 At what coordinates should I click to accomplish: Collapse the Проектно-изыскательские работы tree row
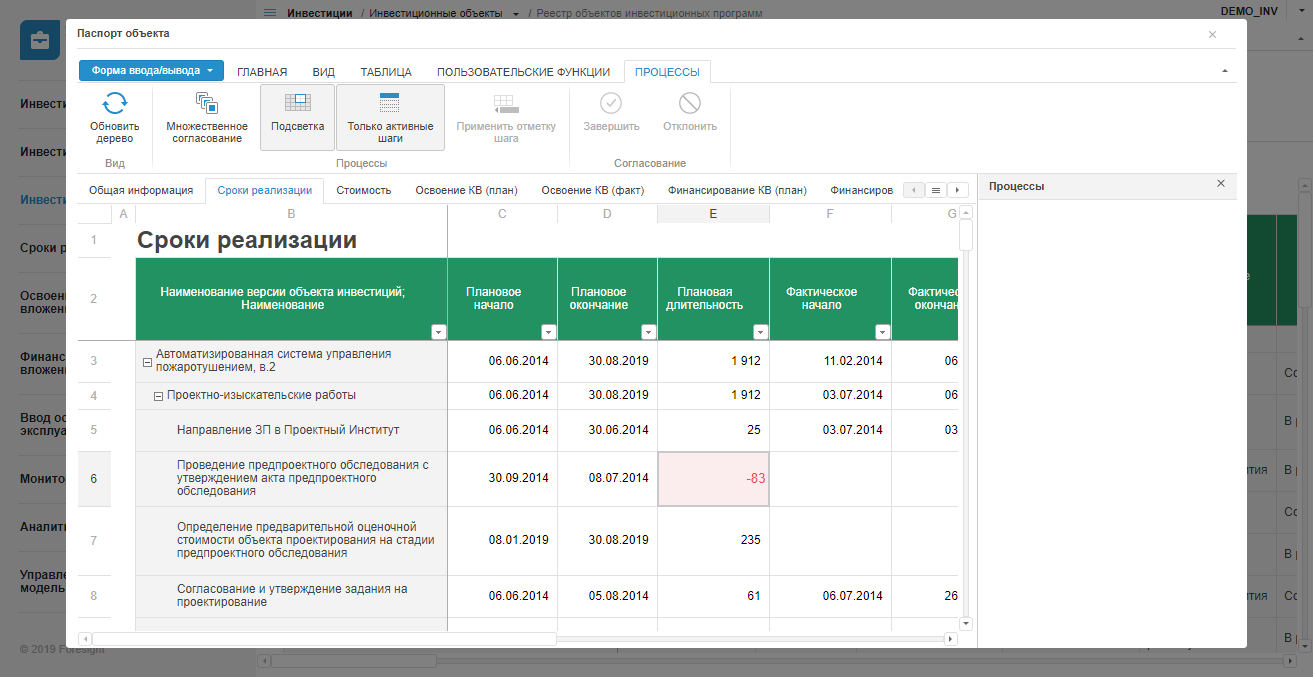point(158,396)
